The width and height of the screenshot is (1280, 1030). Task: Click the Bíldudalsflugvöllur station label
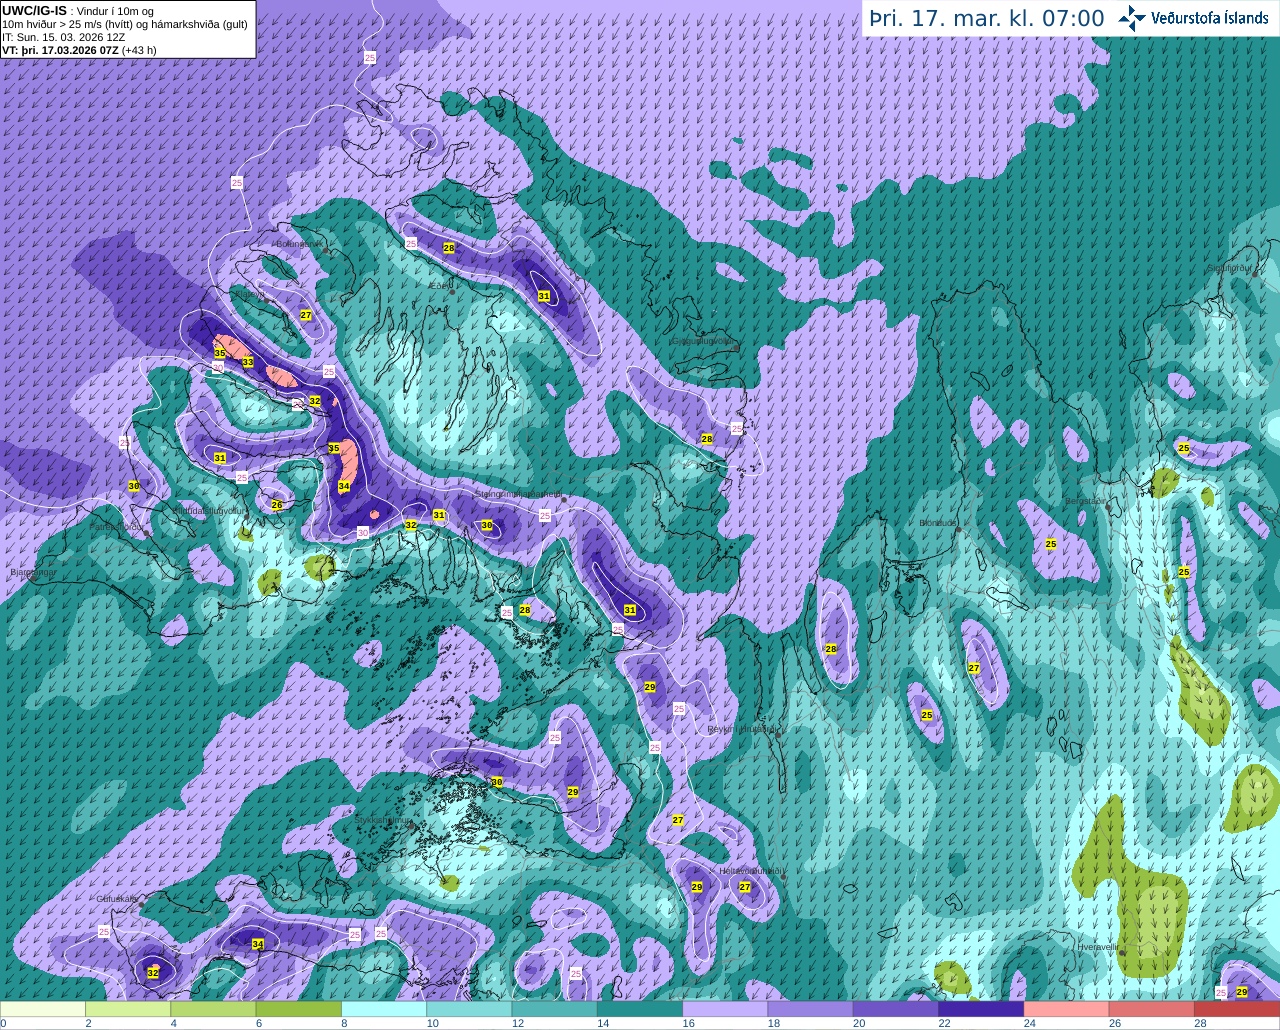209,510
